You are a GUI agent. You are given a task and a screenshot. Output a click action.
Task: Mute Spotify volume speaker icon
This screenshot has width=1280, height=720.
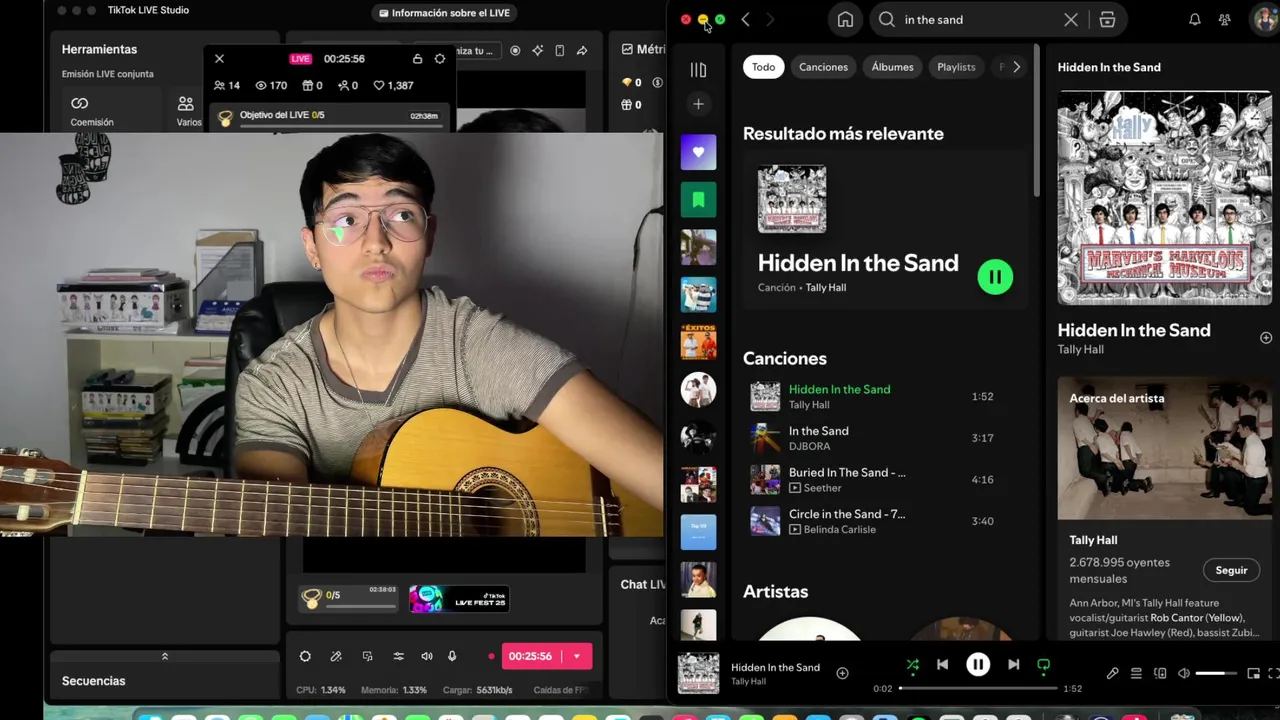(1184, 674)
